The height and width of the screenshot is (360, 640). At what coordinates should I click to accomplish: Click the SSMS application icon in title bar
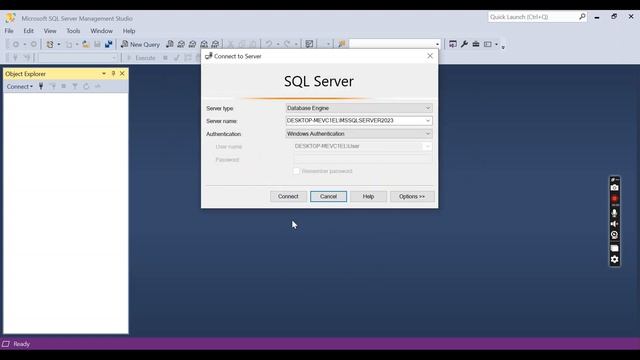pos(10,18)
